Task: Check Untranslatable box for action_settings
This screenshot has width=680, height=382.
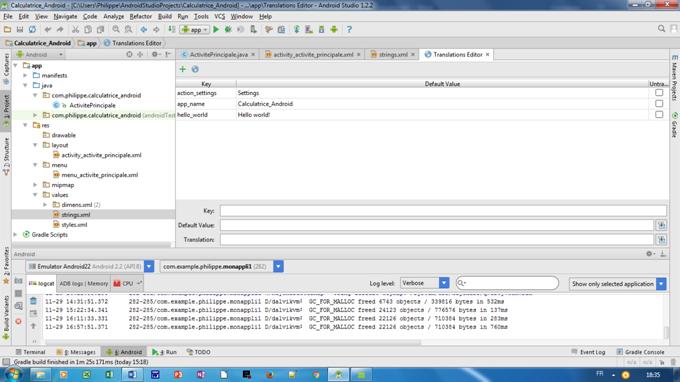Action: click(x=659, y=93)
